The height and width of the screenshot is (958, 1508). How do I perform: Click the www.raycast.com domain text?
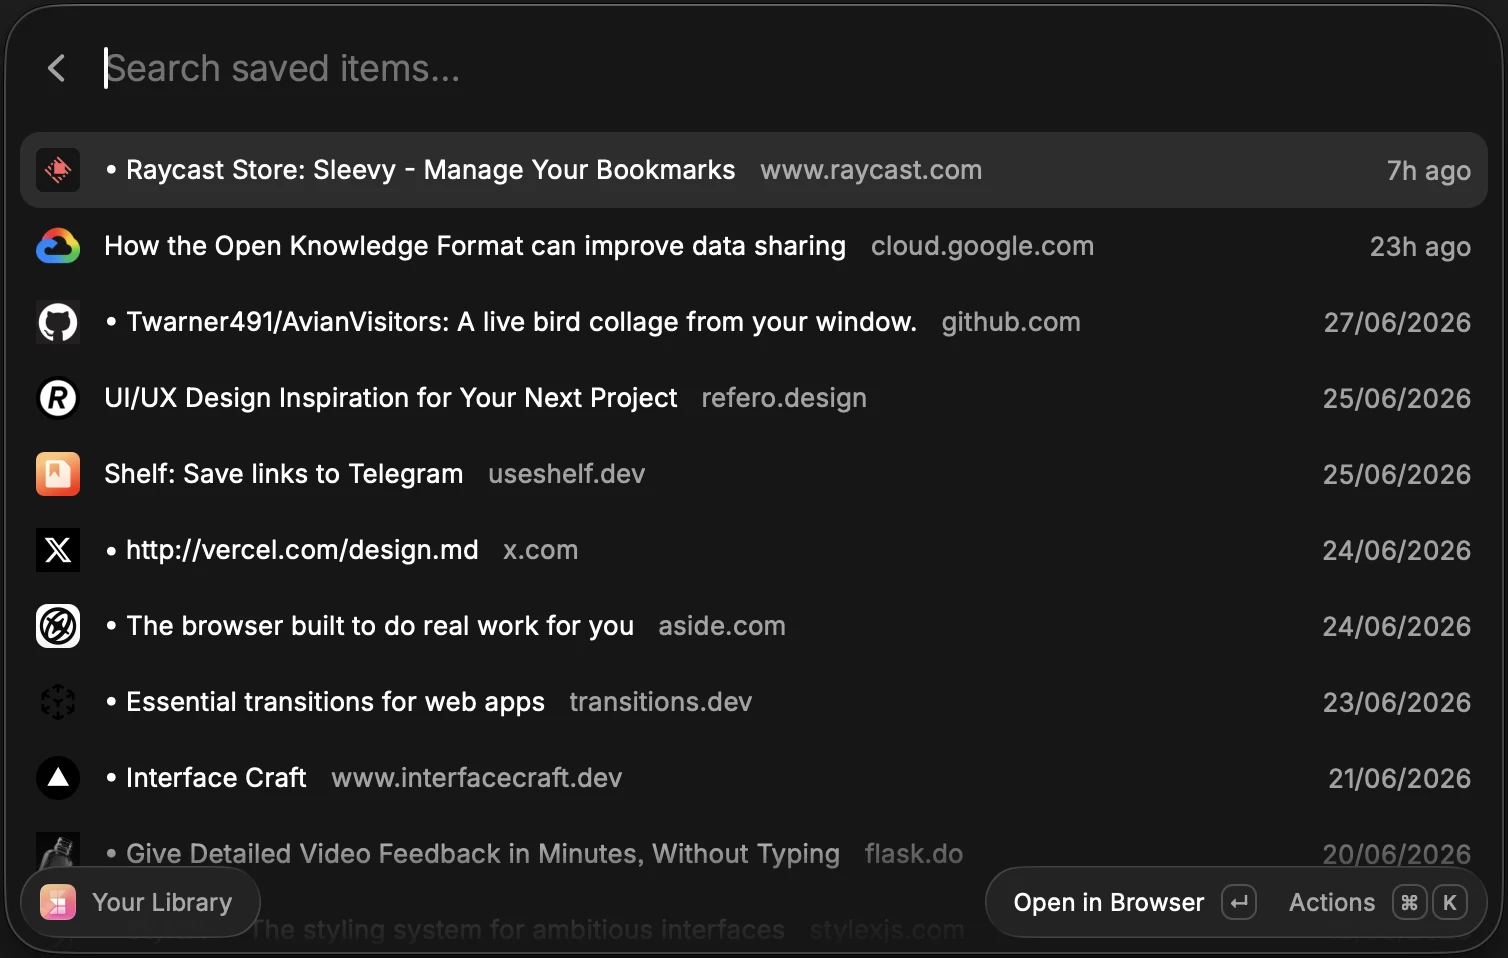[x=871, y=170]
